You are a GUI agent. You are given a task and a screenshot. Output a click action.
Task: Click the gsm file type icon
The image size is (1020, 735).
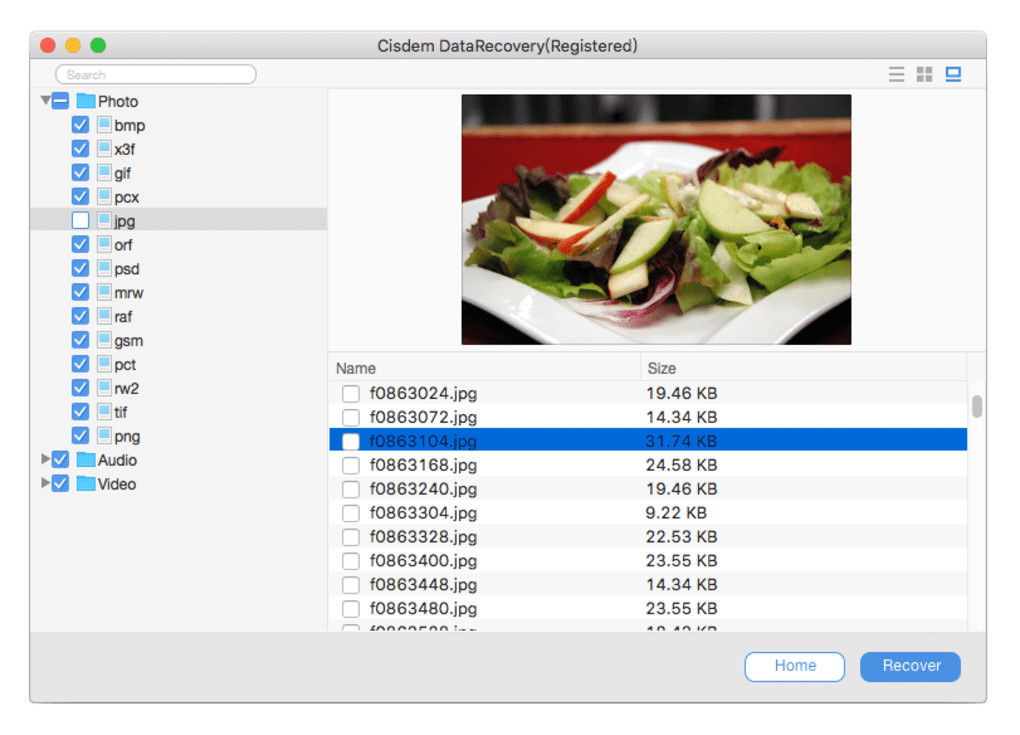[x=104, y=340]
